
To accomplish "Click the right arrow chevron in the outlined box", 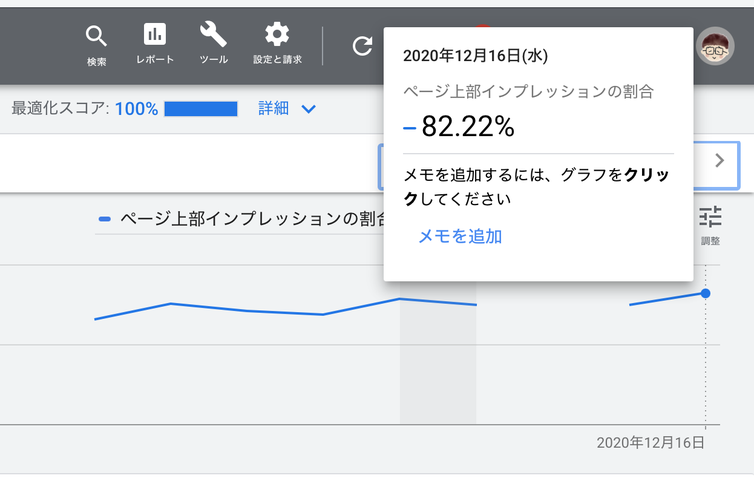I will [x=720, y=161].
